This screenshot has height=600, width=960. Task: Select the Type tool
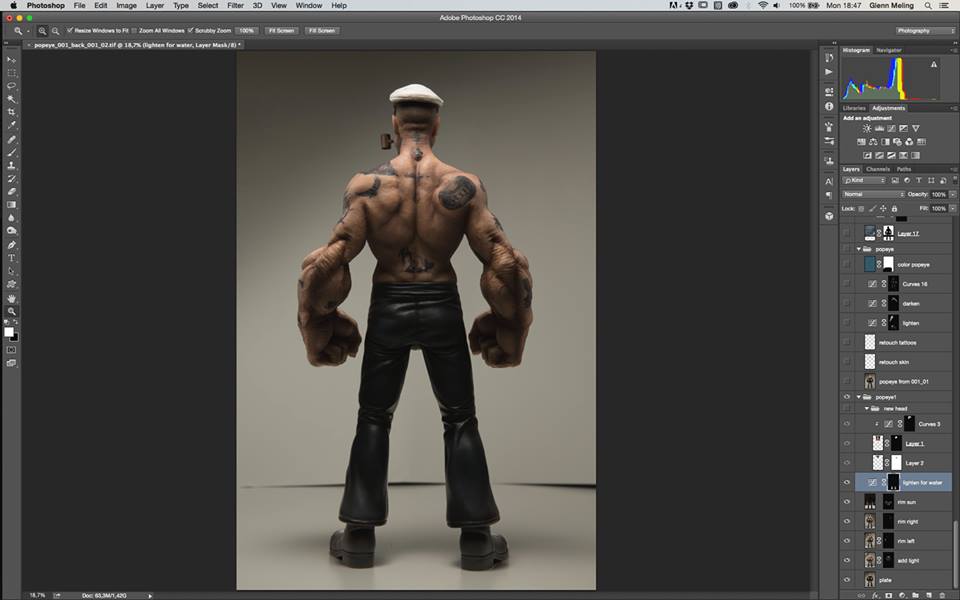click(12, 258)
